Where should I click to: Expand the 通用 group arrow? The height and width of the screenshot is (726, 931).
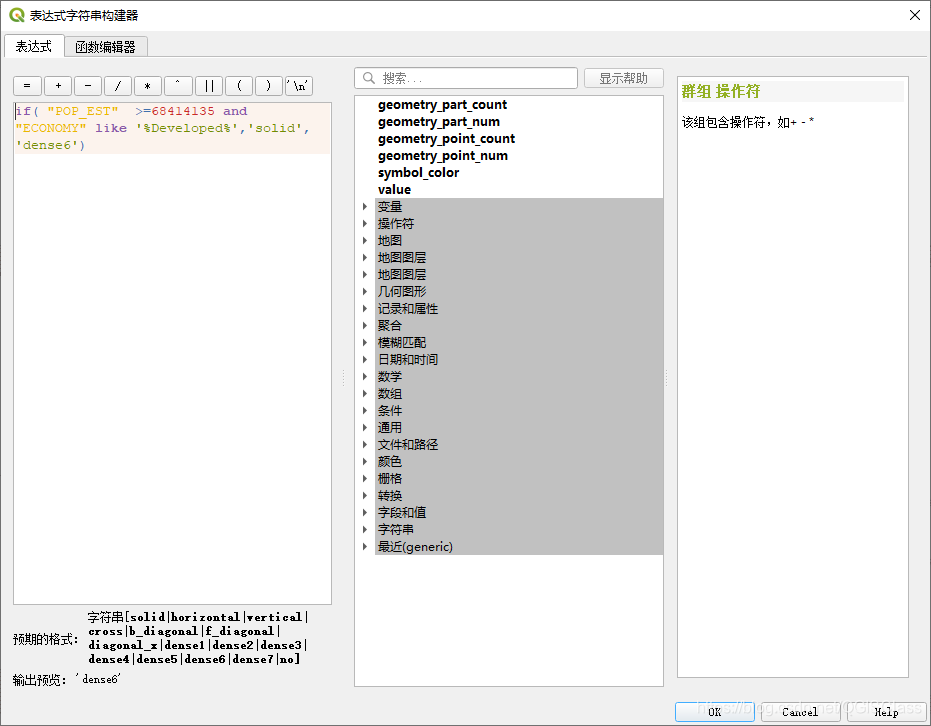coord(365,427)
